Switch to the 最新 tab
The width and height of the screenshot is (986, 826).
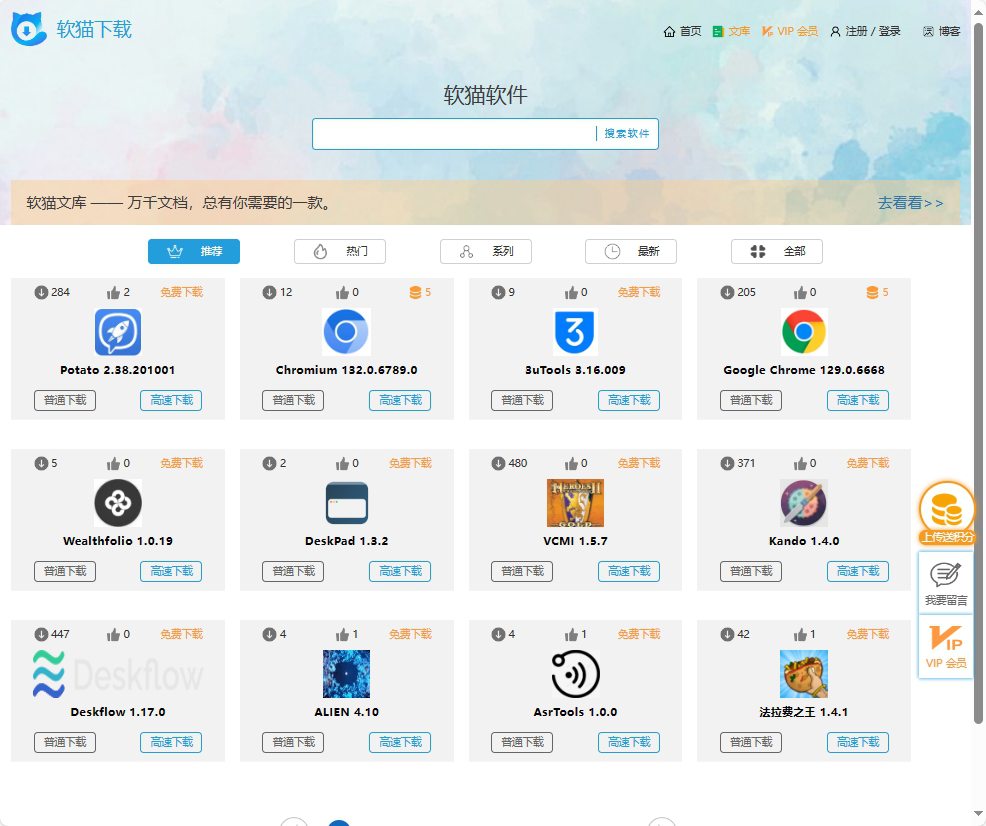(631, 251)
